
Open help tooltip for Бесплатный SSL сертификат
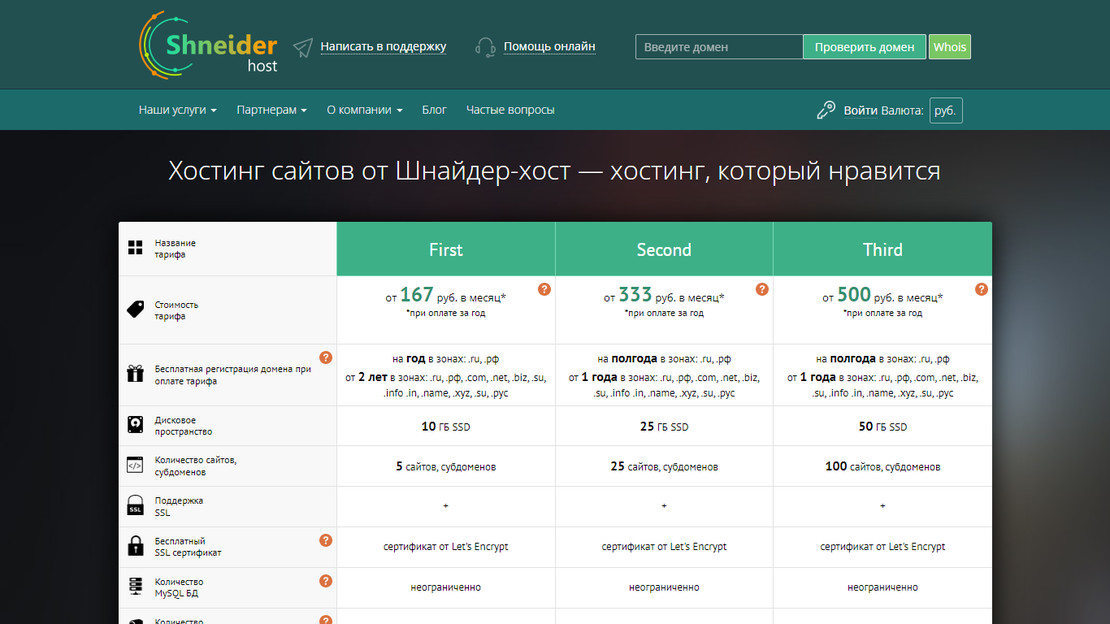326,540
